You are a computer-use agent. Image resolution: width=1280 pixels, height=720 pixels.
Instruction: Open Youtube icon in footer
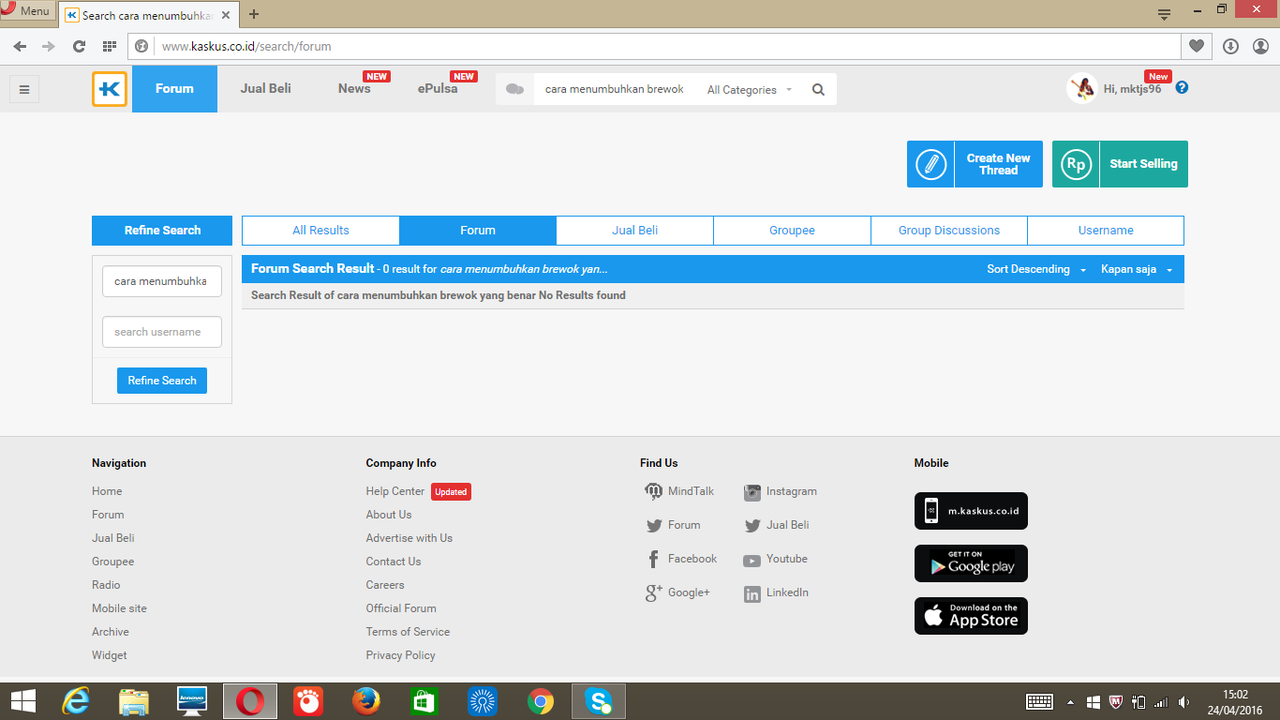point(752,560)
